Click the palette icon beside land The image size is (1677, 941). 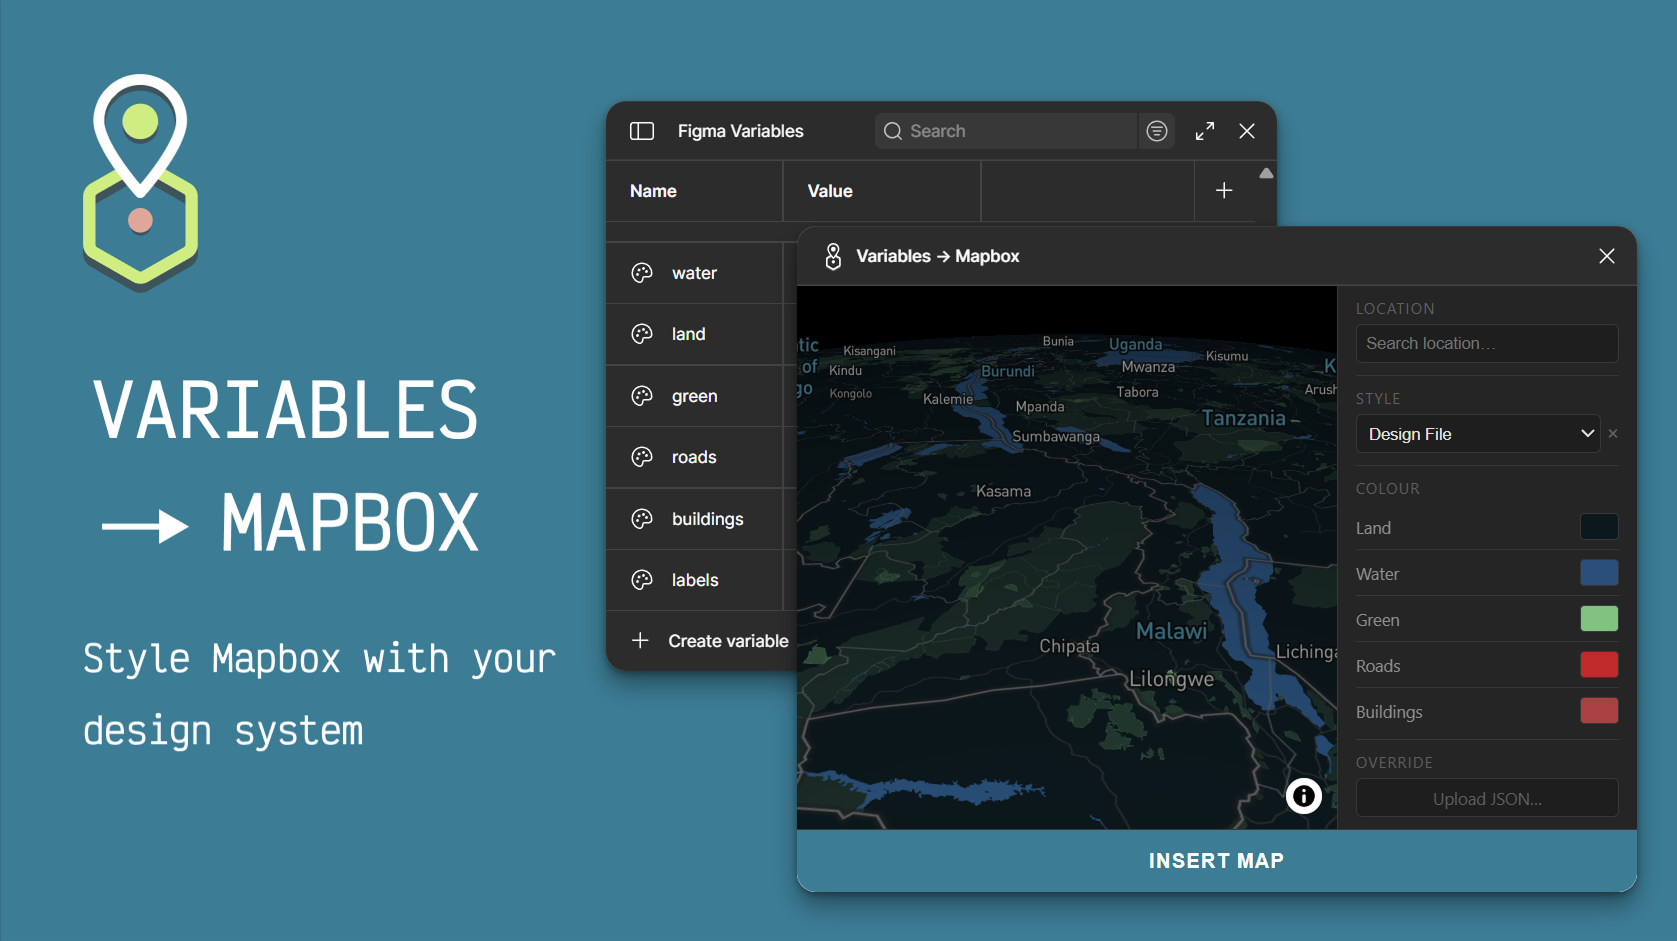pos(642,334)
